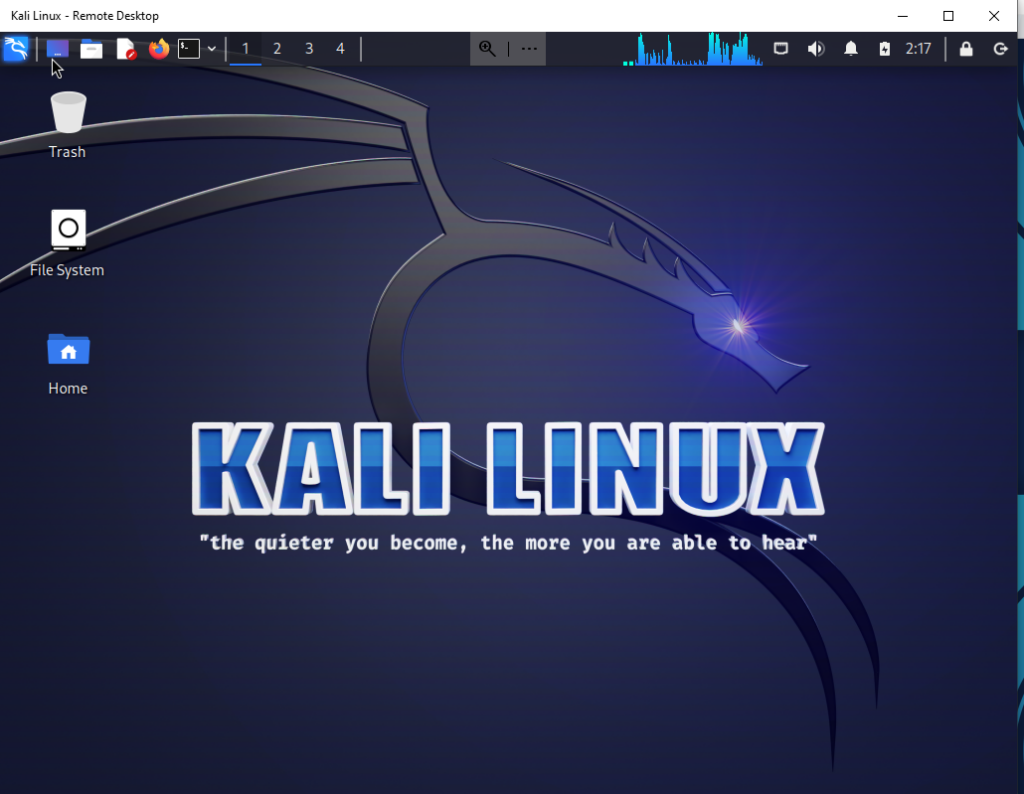Switch to workspace 4
This screenshot has width=1024, height=794.
pyautogui.click(x=340, y=49)
